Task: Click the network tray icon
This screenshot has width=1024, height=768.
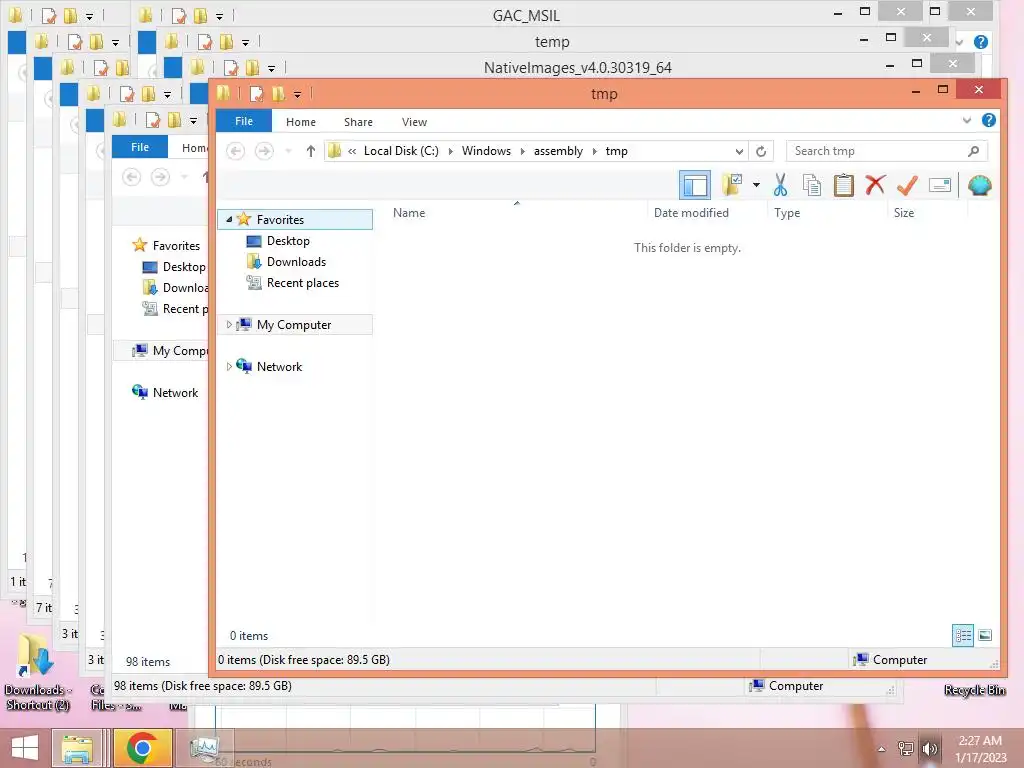Action: coord(905,748)
